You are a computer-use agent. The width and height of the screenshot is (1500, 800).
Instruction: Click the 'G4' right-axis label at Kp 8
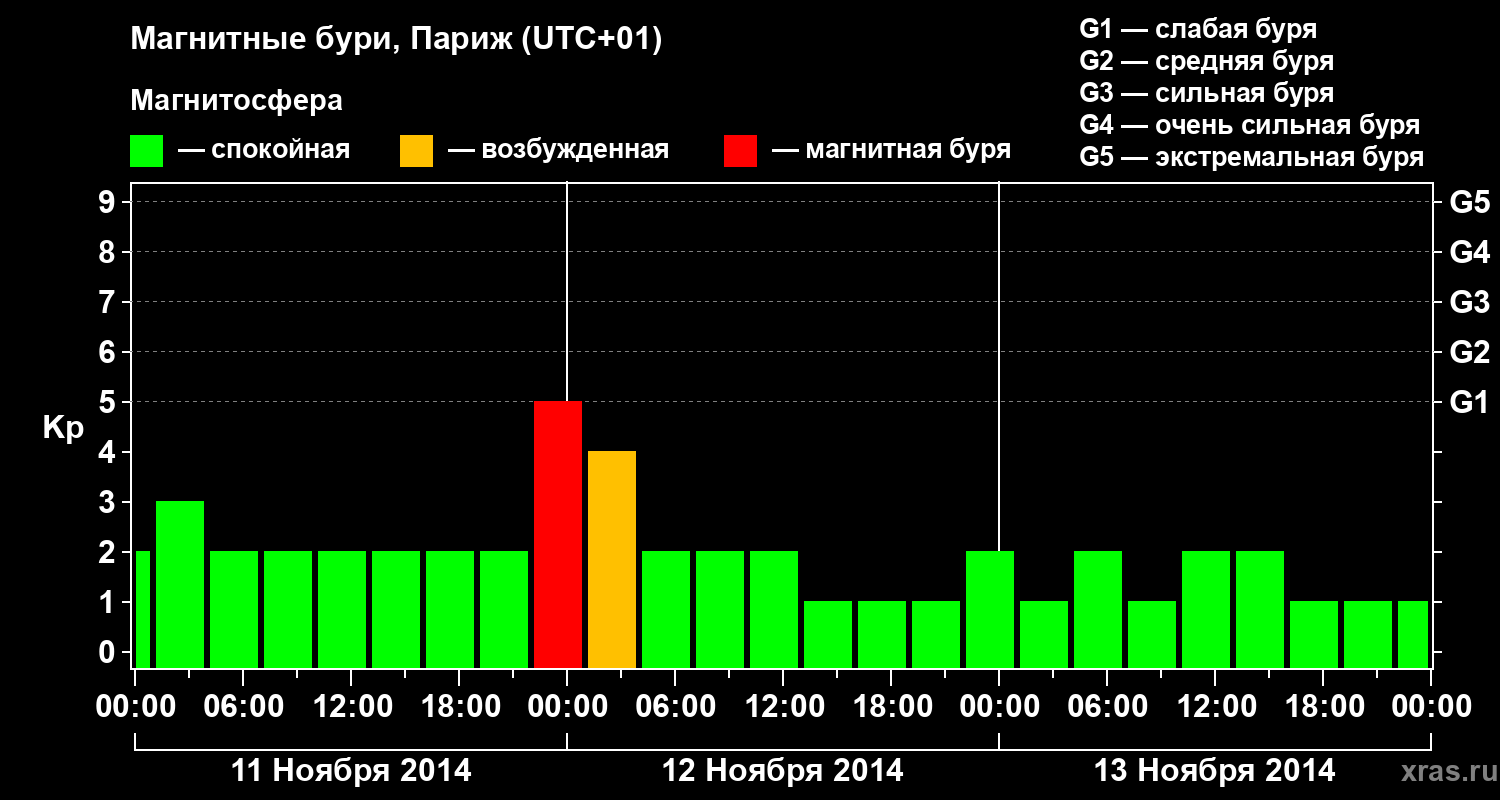click(1470, 252)
